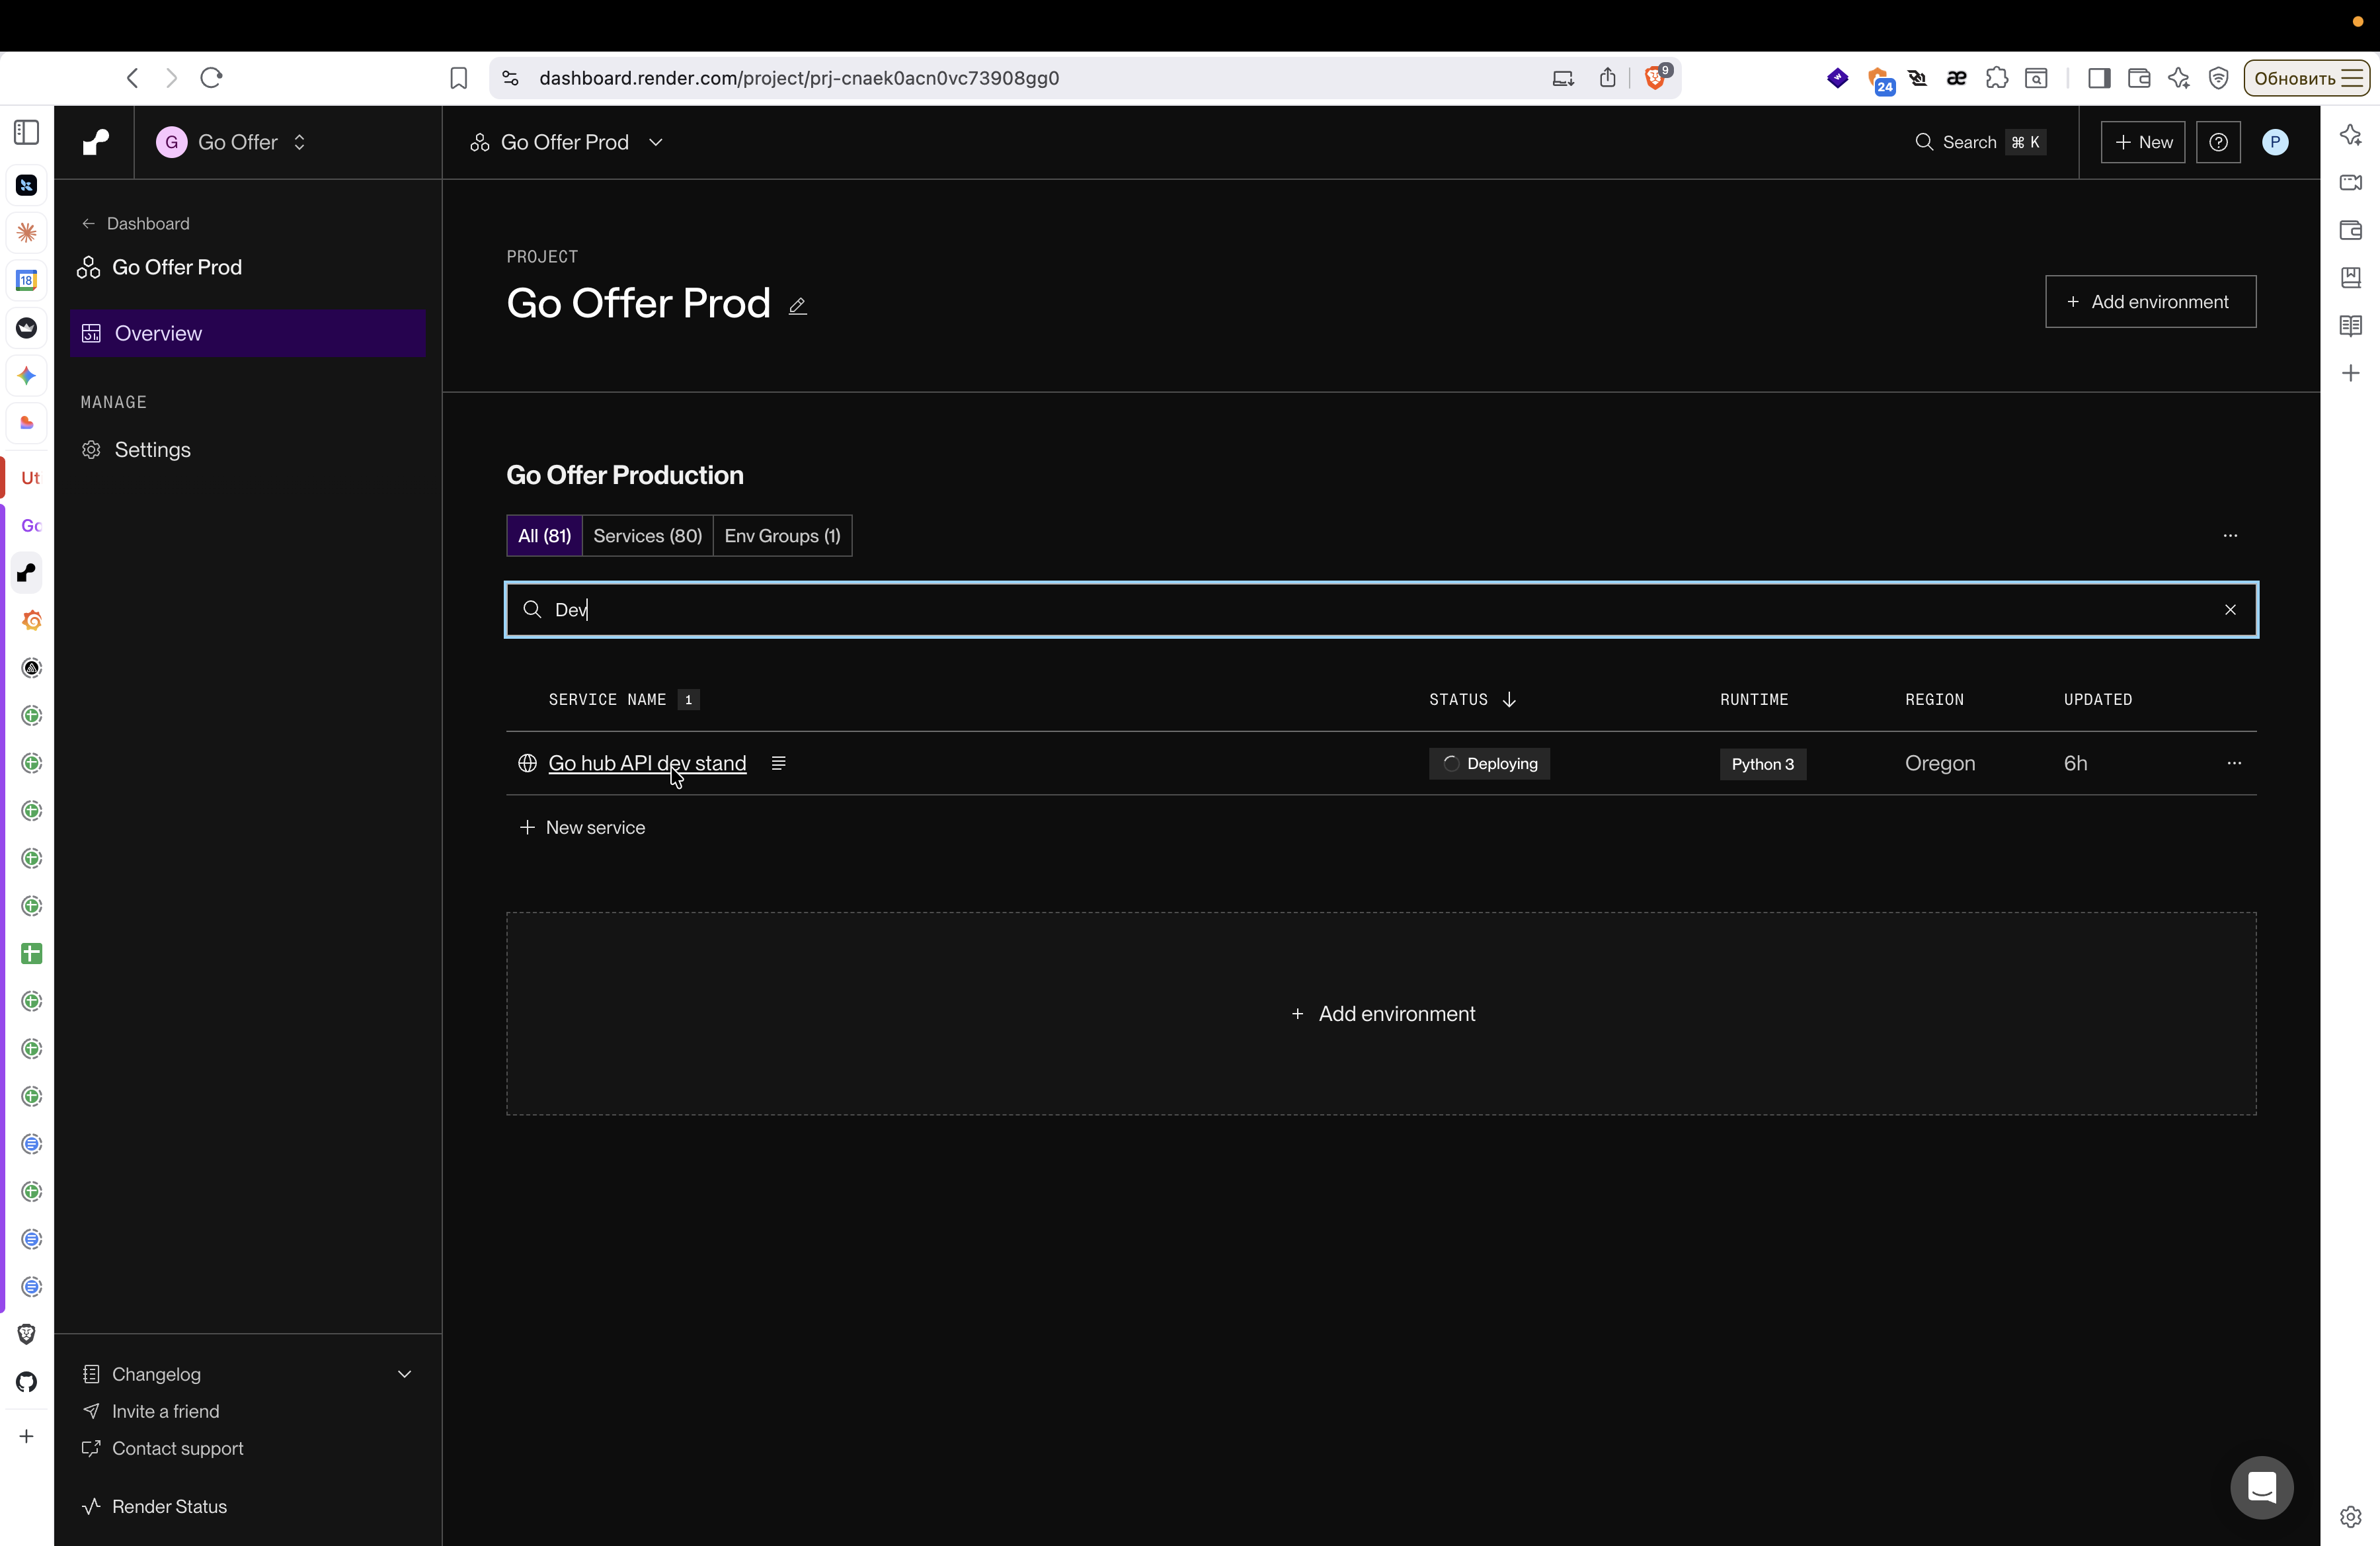Open the Go Offer workspace switcher
The image size is (2380, 1546).
click(231, 142)
